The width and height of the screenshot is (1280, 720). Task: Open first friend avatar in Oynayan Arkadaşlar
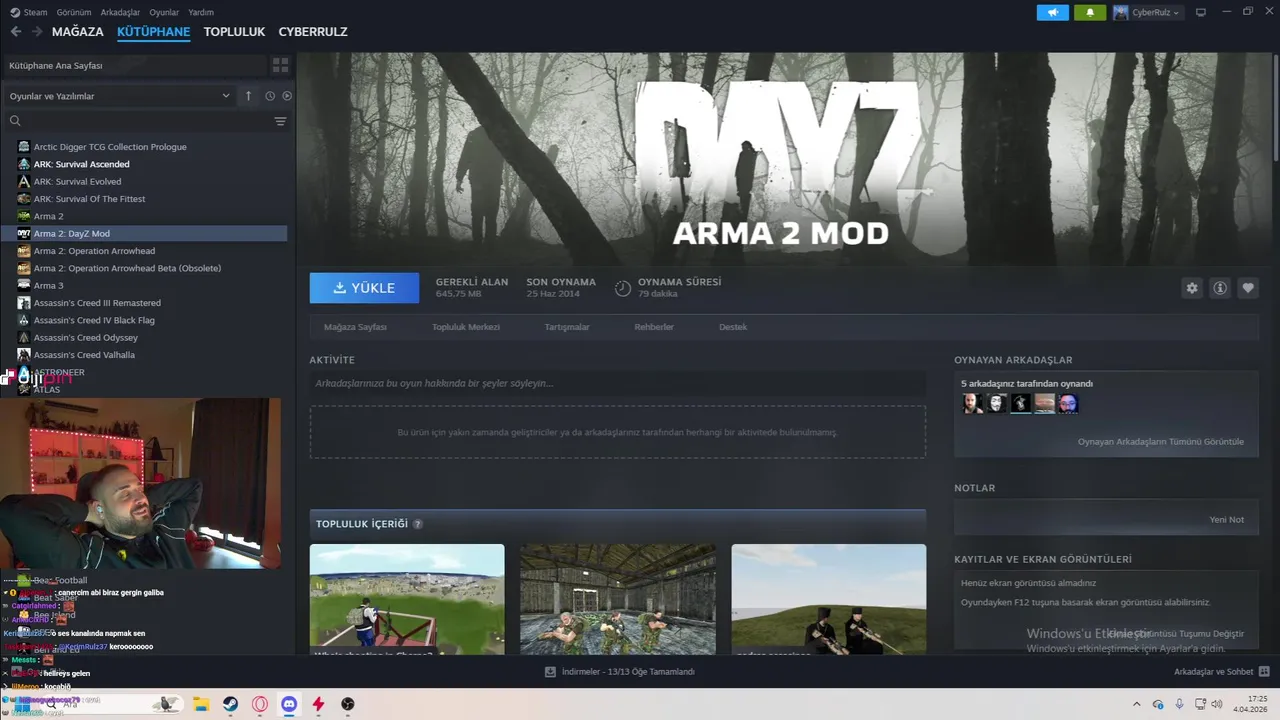pos(972,404)
